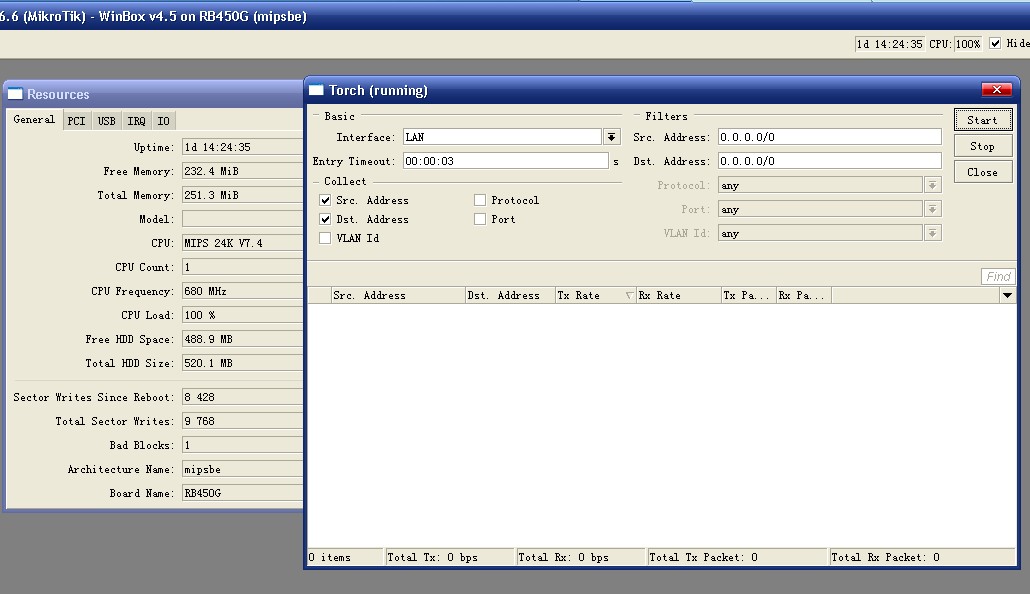The height and width of the screenshot is (594, 1030).
Task: Click the CPU Load value 100 %
Action: pyautogui.click(x=242, y=315)
